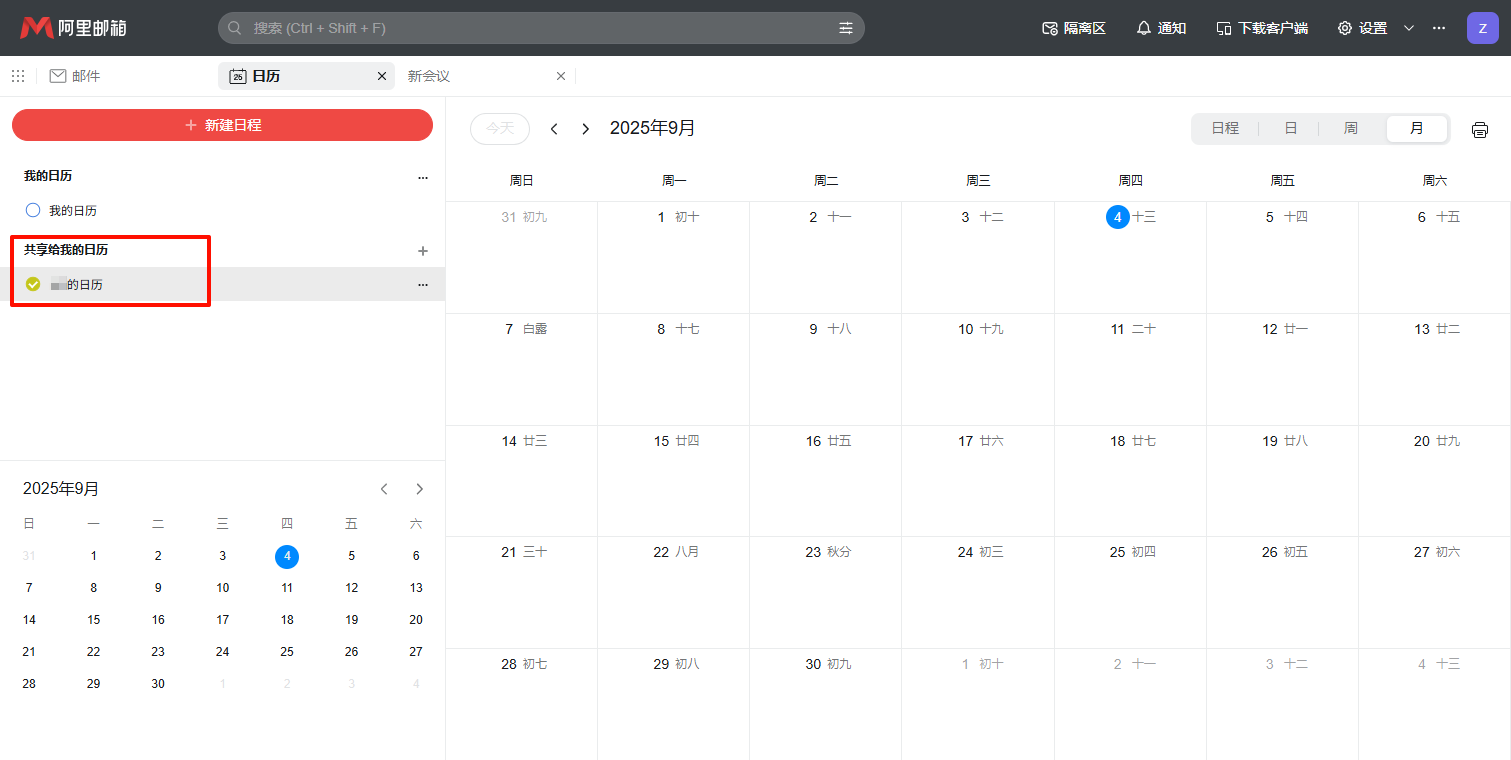Expand dropdown arrow next to settings

[1409, 28]
